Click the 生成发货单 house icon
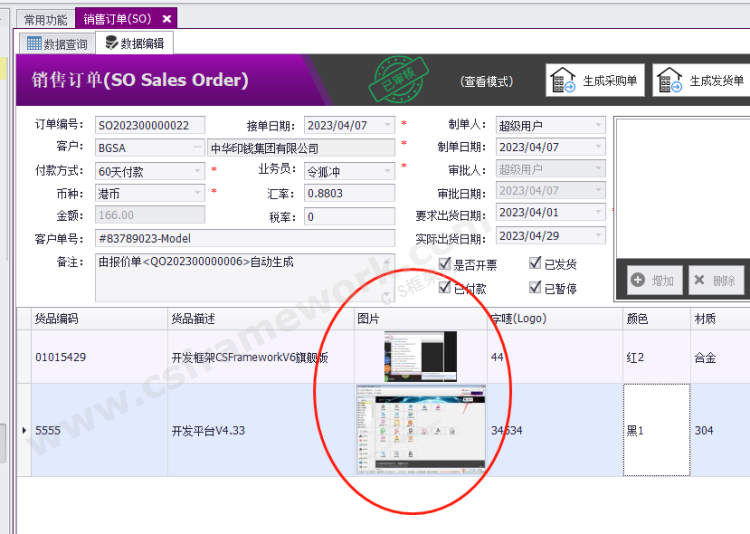The height and width of the screenshot is (534, 750). click(x=670, y=81)
